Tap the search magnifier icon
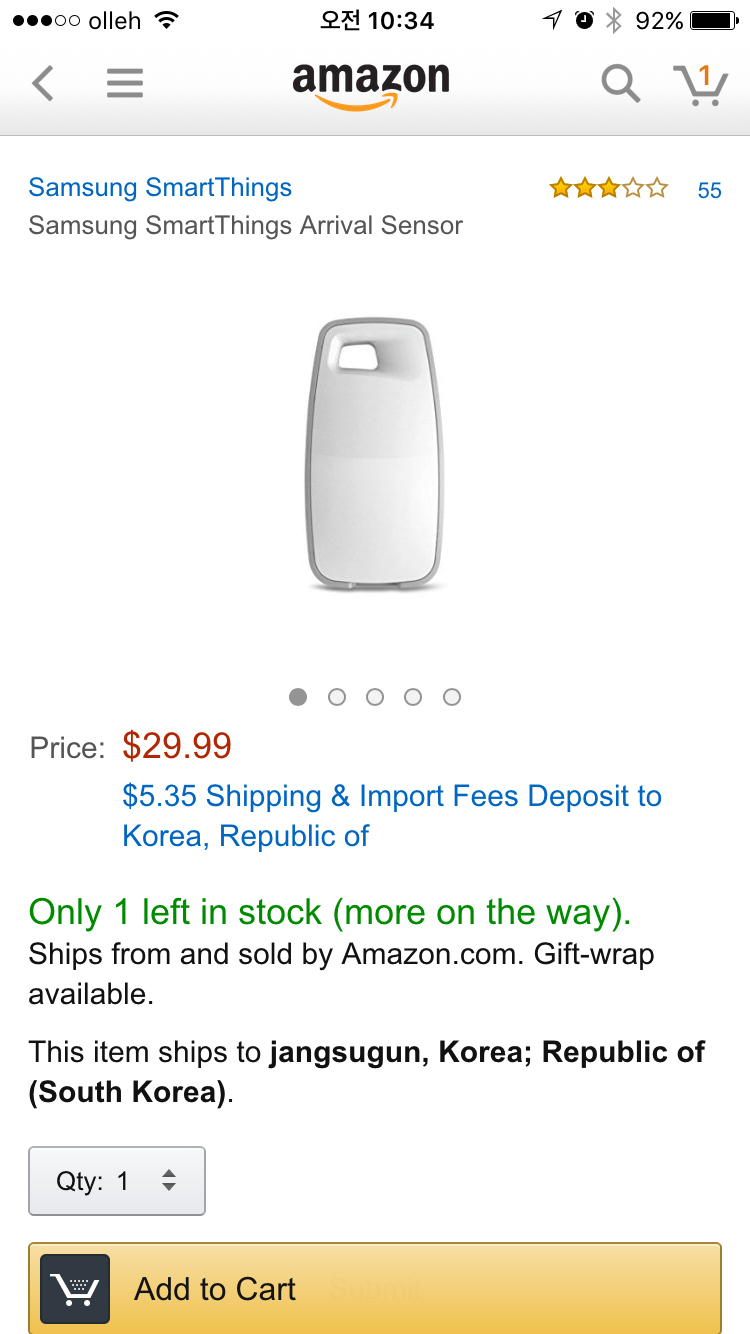Viewport: 750px width, 1334px height. point(620,84)
